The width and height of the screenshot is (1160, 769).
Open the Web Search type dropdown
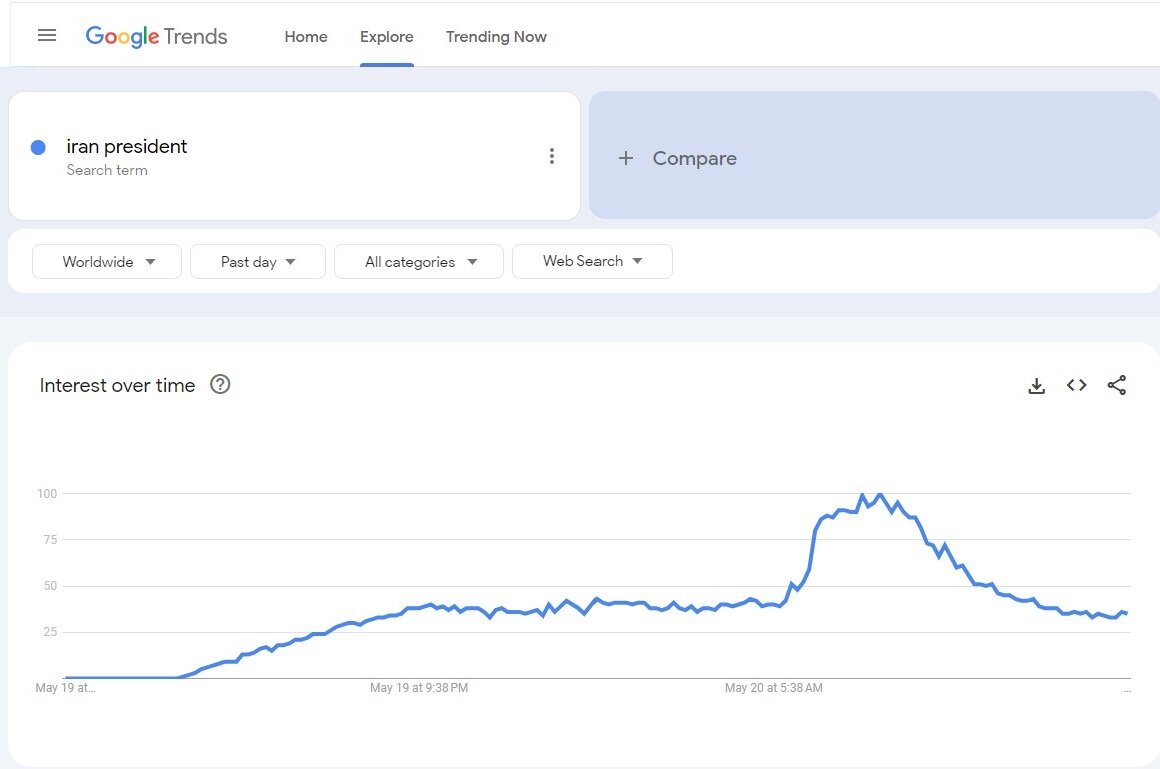coord(592,261)
